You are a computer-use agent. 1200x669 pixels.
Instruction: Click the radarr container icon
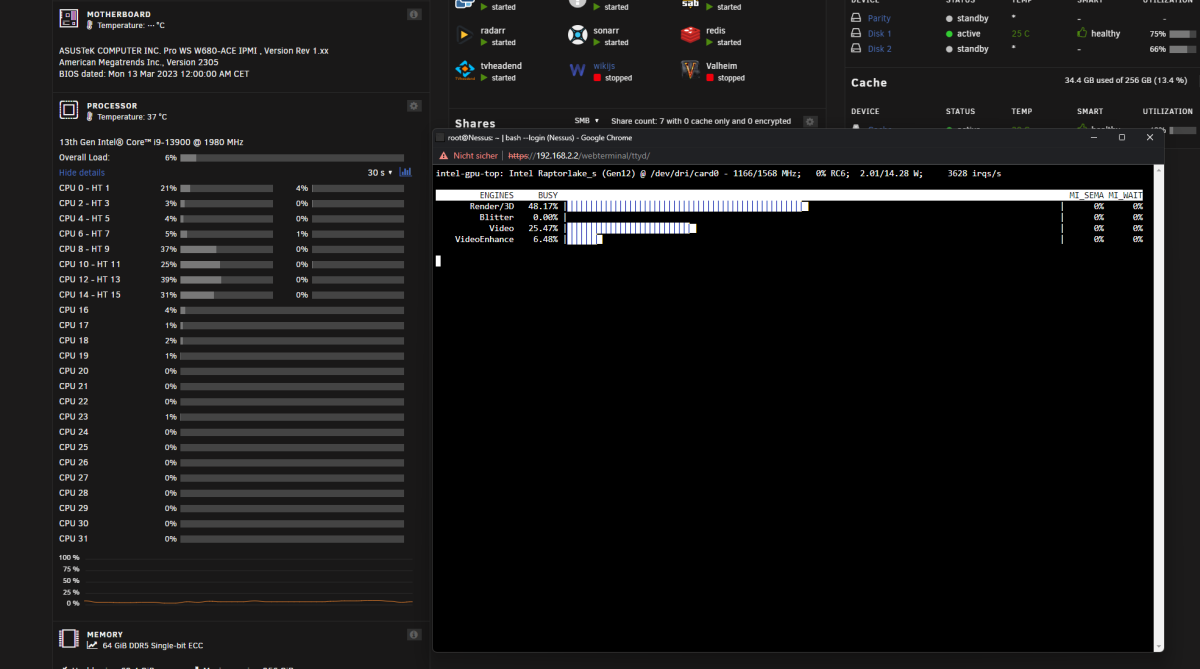pyautogui.click(x=464, y=35)
